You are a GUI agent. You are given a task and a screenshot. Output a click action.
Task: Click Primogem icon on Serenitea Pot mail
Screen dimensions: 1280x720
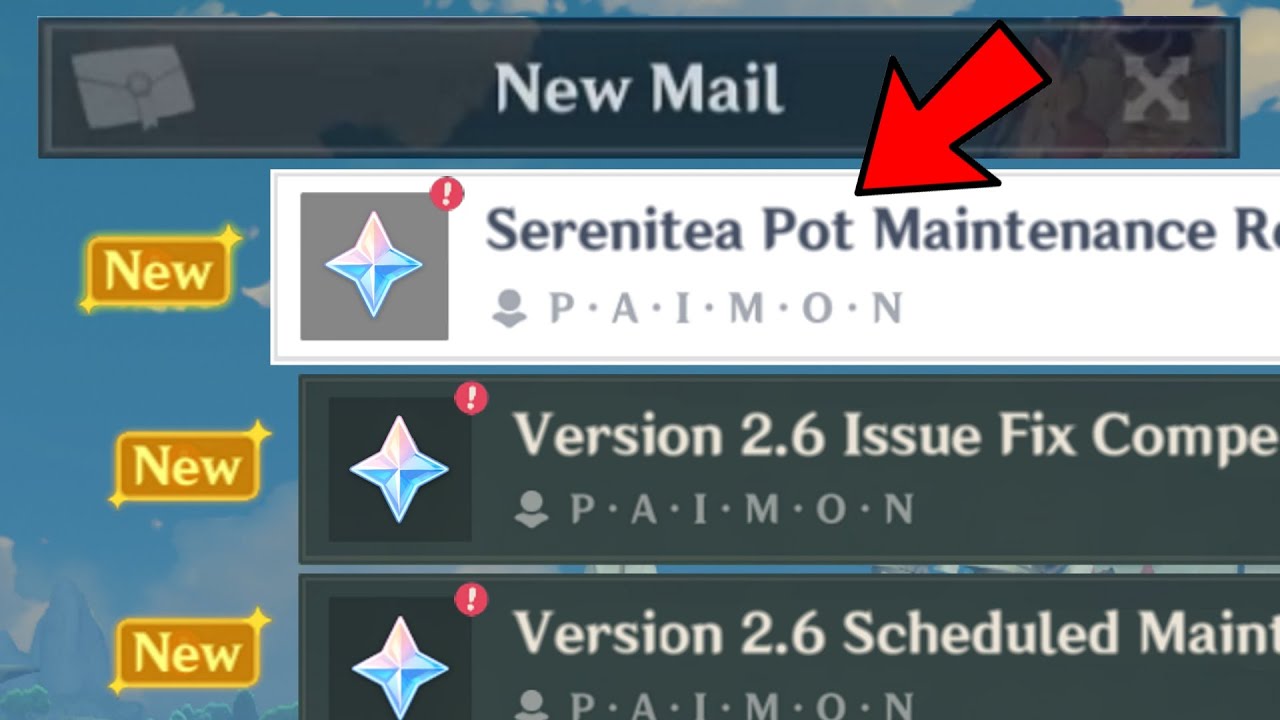374,265
